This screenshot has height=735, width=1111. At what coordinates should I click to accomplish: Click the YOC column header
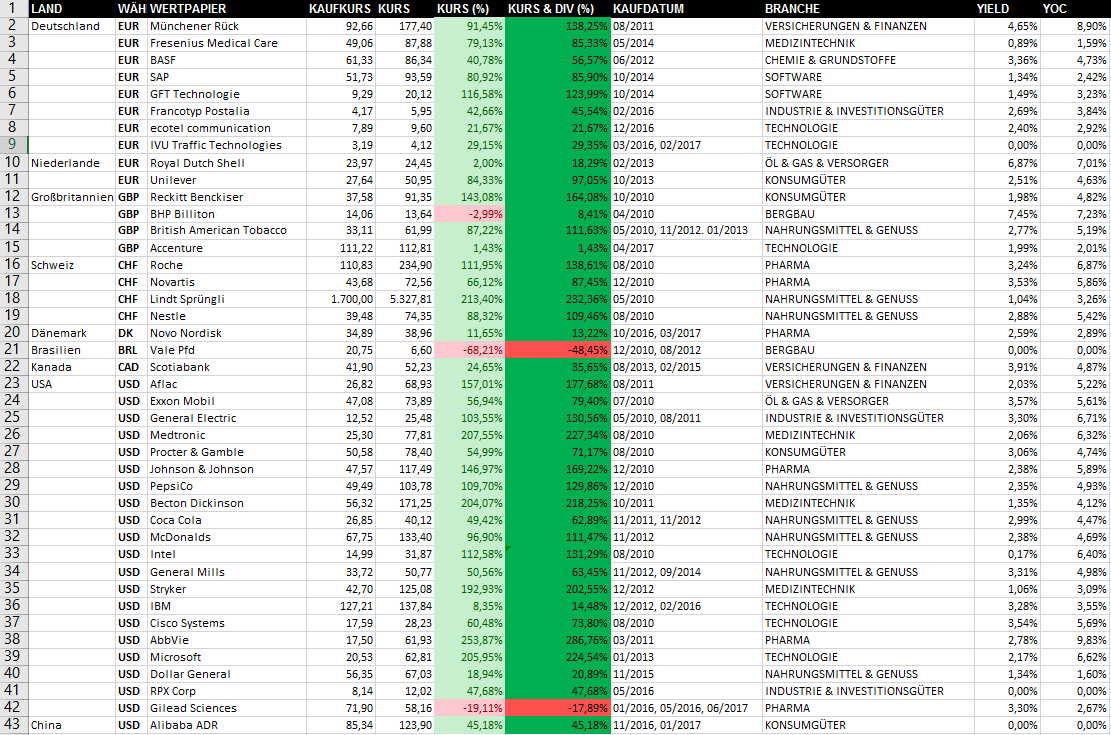pyautogui.click(x=1075, y=9)
